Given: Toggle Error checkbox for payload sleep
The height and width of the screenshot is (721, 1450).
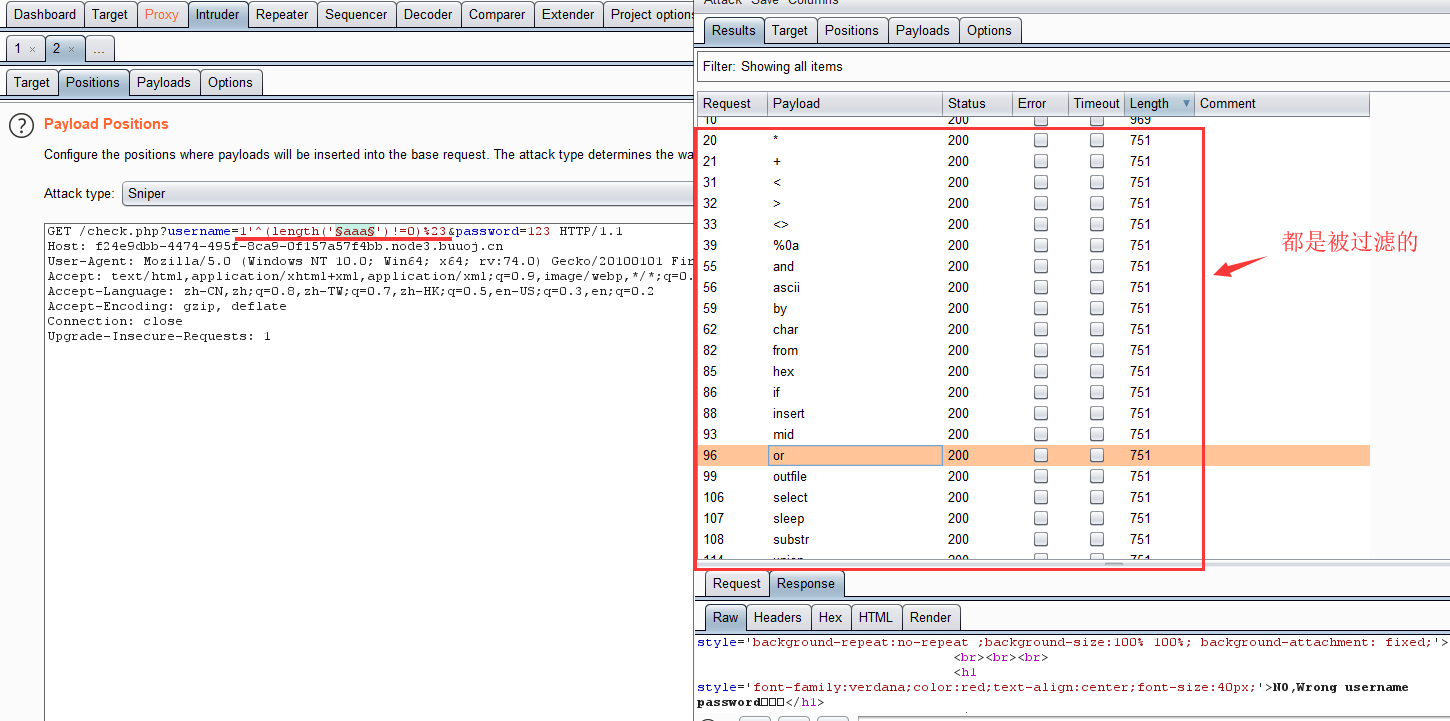Looking at the screenshot, I should click(x=1041, y=518).
